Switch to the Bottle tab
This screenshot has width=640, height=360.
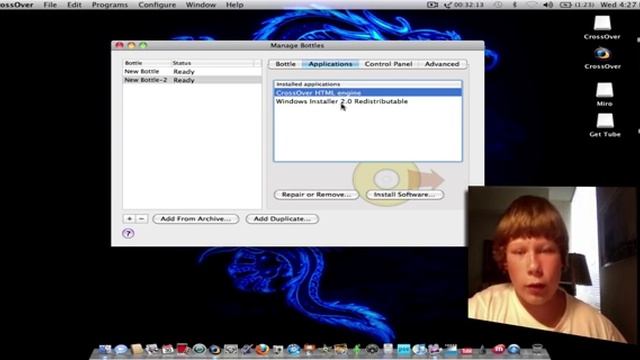pyautogui.click(x=285, y=64)
